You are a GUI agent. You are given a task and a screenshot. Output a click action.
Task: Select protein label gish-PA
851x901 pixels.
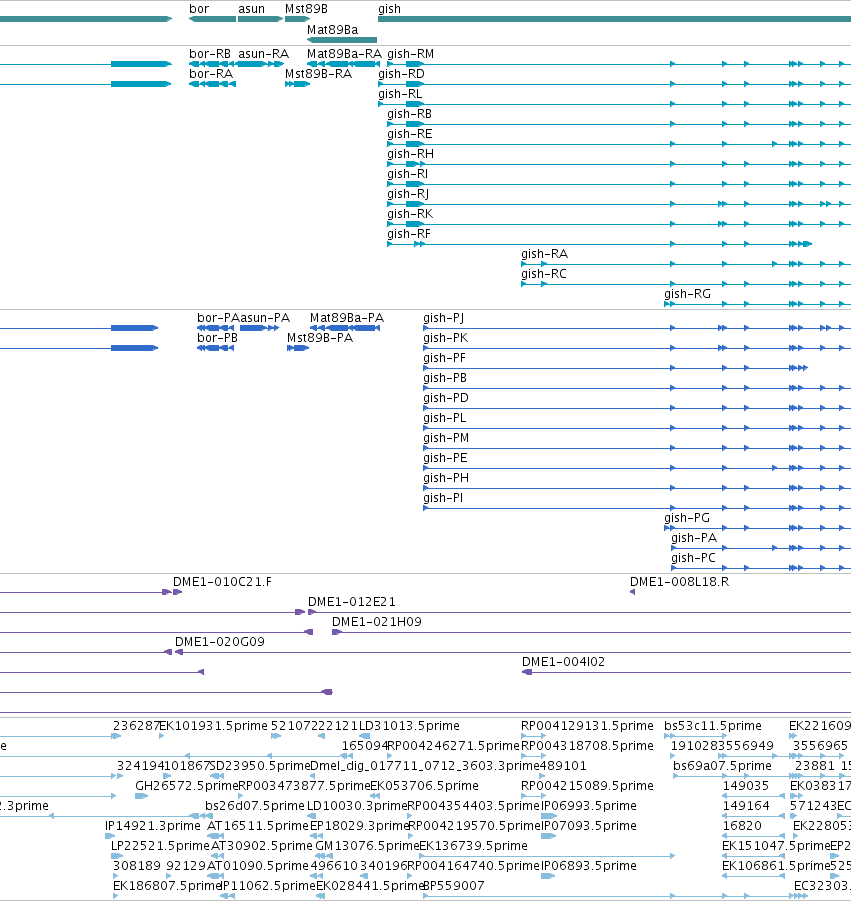point(694,538)
